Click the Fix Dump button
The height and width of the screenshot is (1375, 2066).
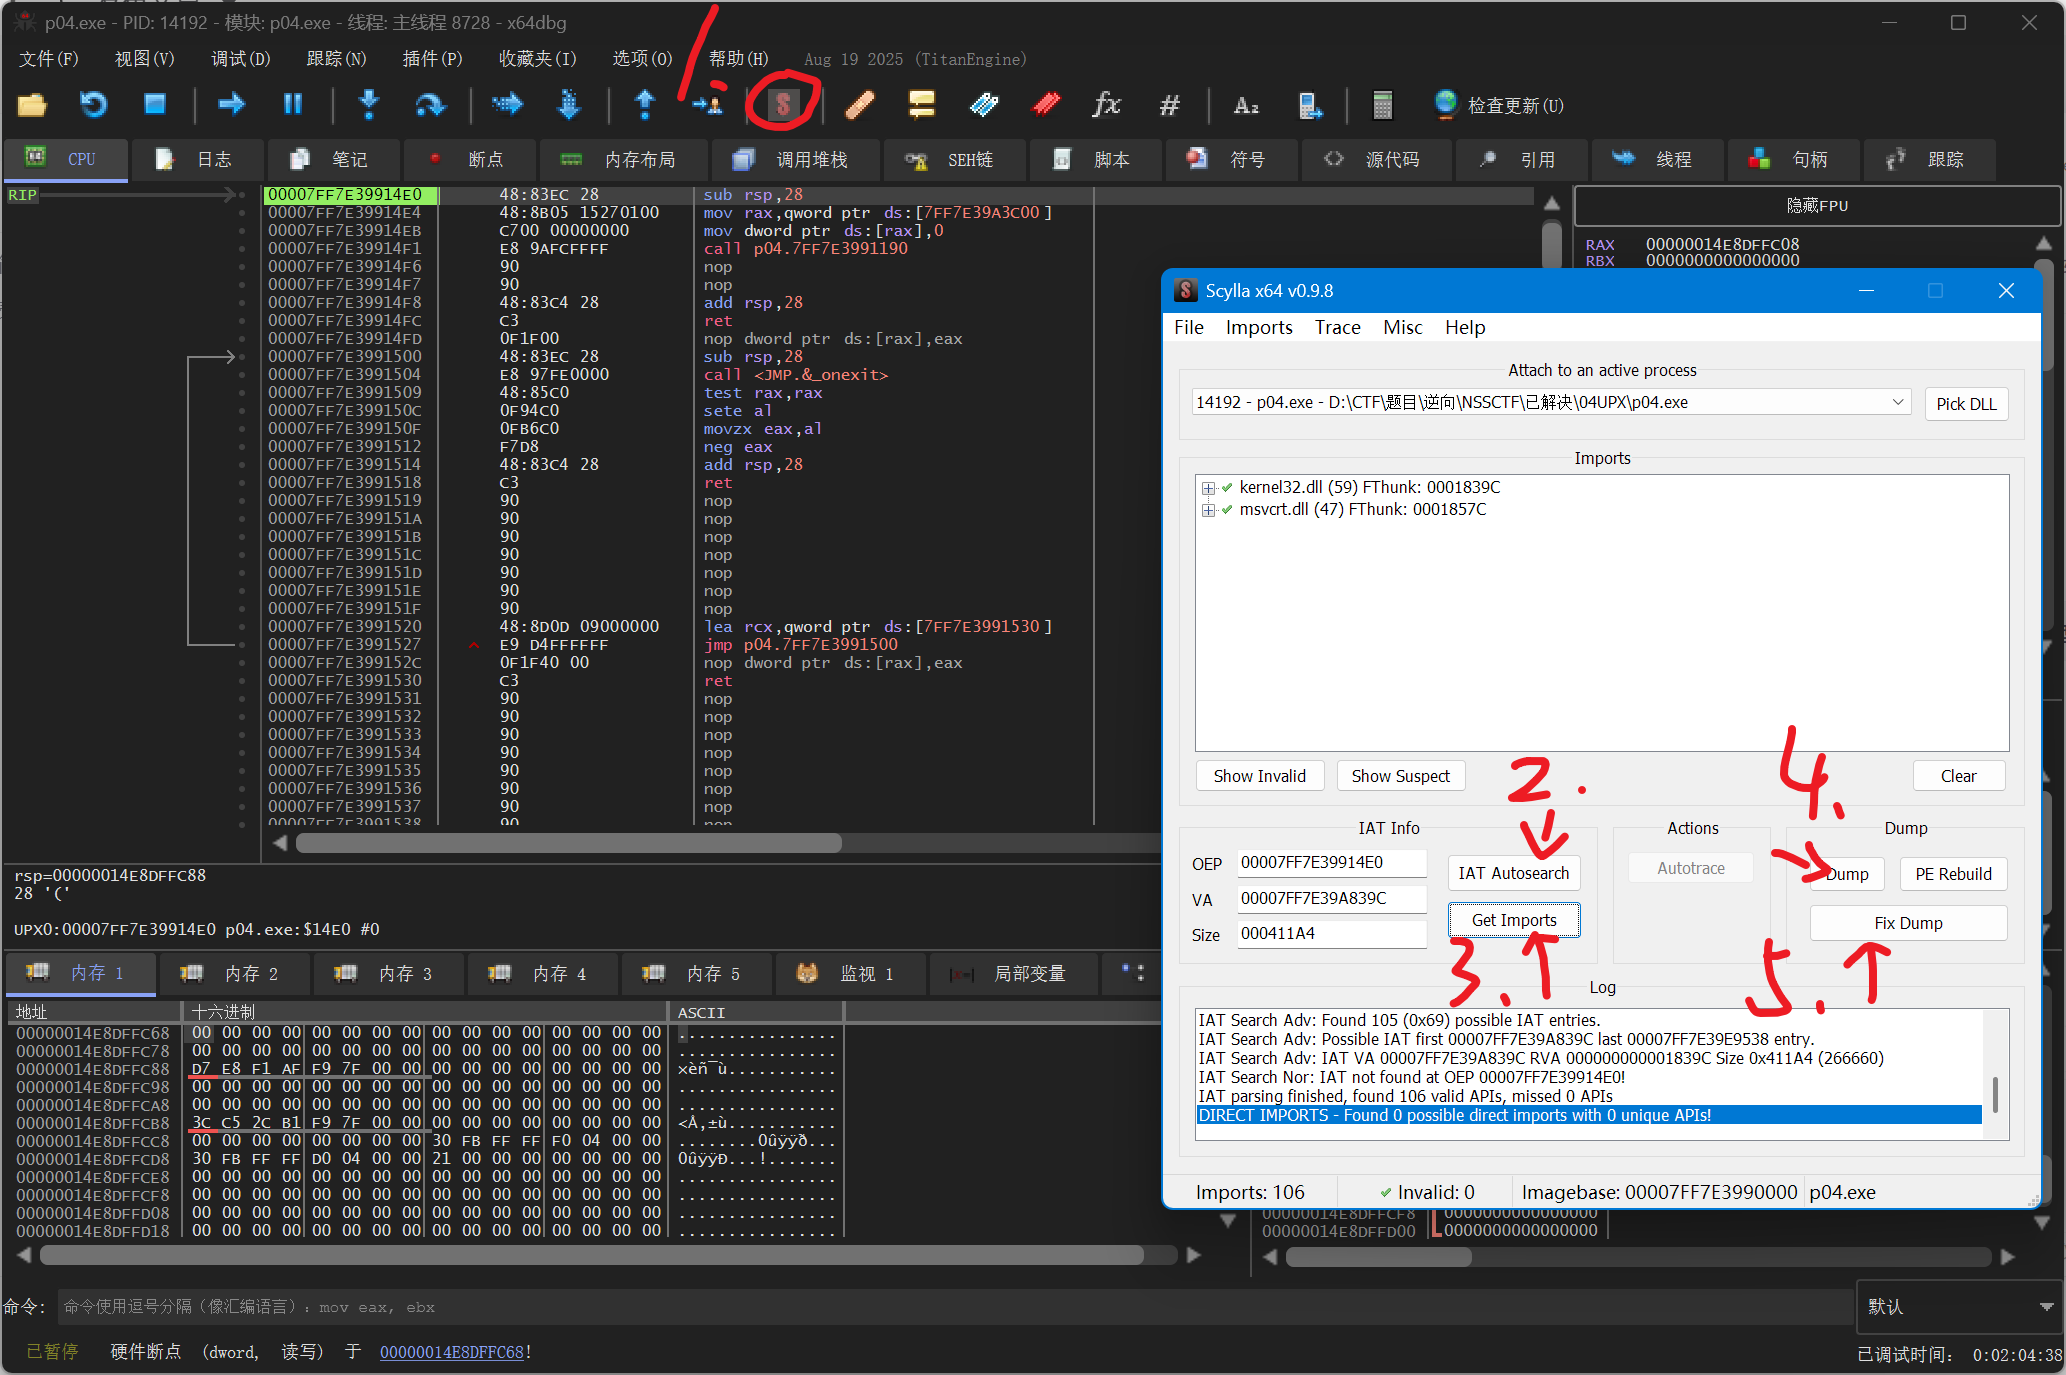[1907, 923]
